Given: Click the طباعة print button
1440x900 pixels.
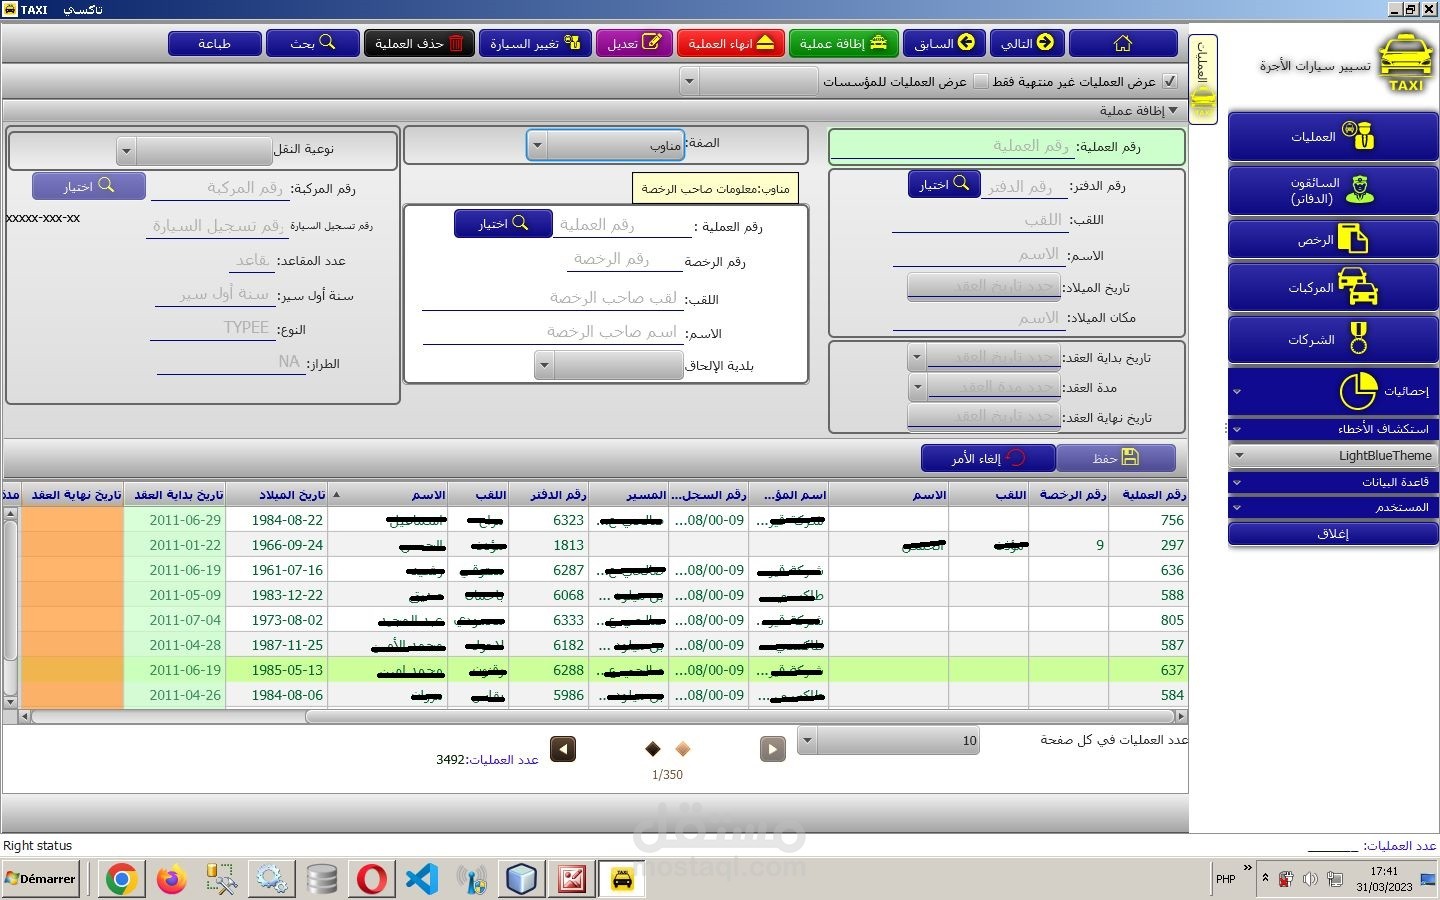Looking at the screenshot, I should pyautogui.click(x=215, y=43).
